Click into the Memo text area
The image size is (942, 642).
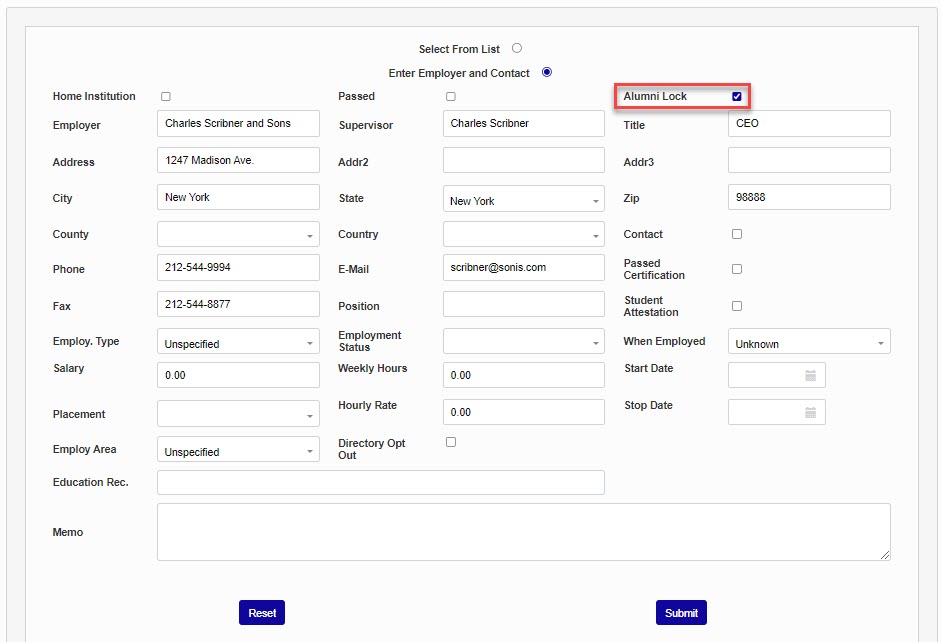pyautogui.click(x=523, y=532)
